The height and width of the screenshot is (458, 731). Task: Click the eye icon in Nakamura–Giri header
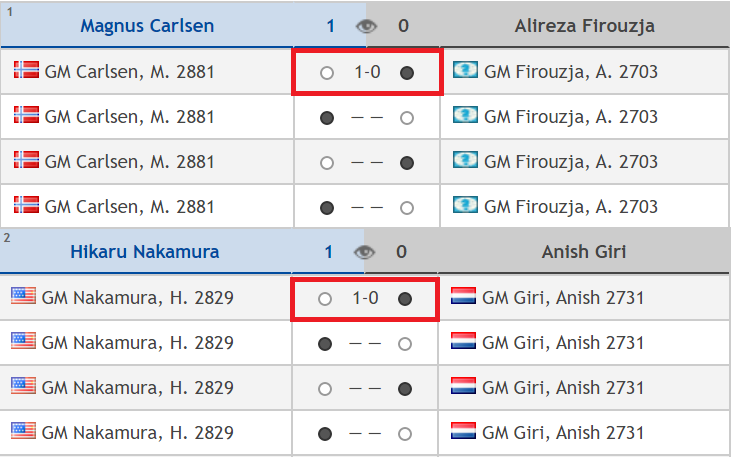click(x=365, y=252)
